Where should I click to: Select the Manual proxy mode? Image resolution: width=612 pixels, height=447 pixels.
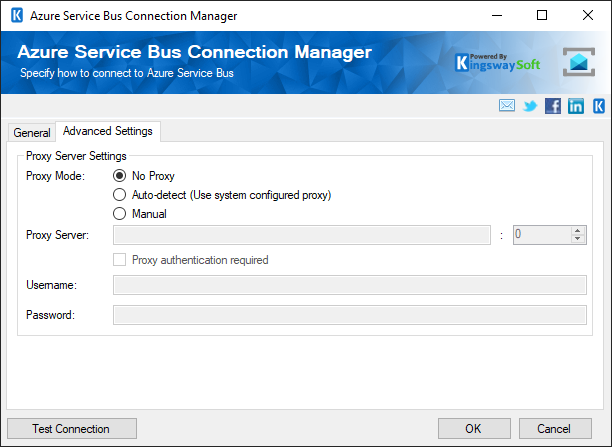119,214
